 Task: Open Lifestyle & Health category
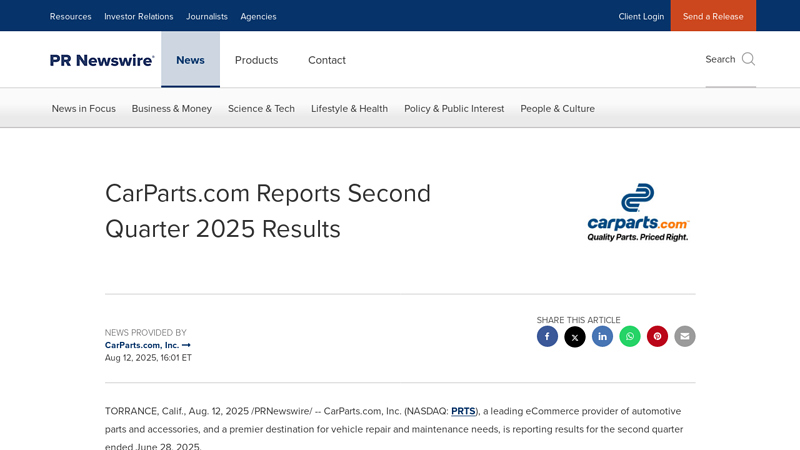[349, 109]
